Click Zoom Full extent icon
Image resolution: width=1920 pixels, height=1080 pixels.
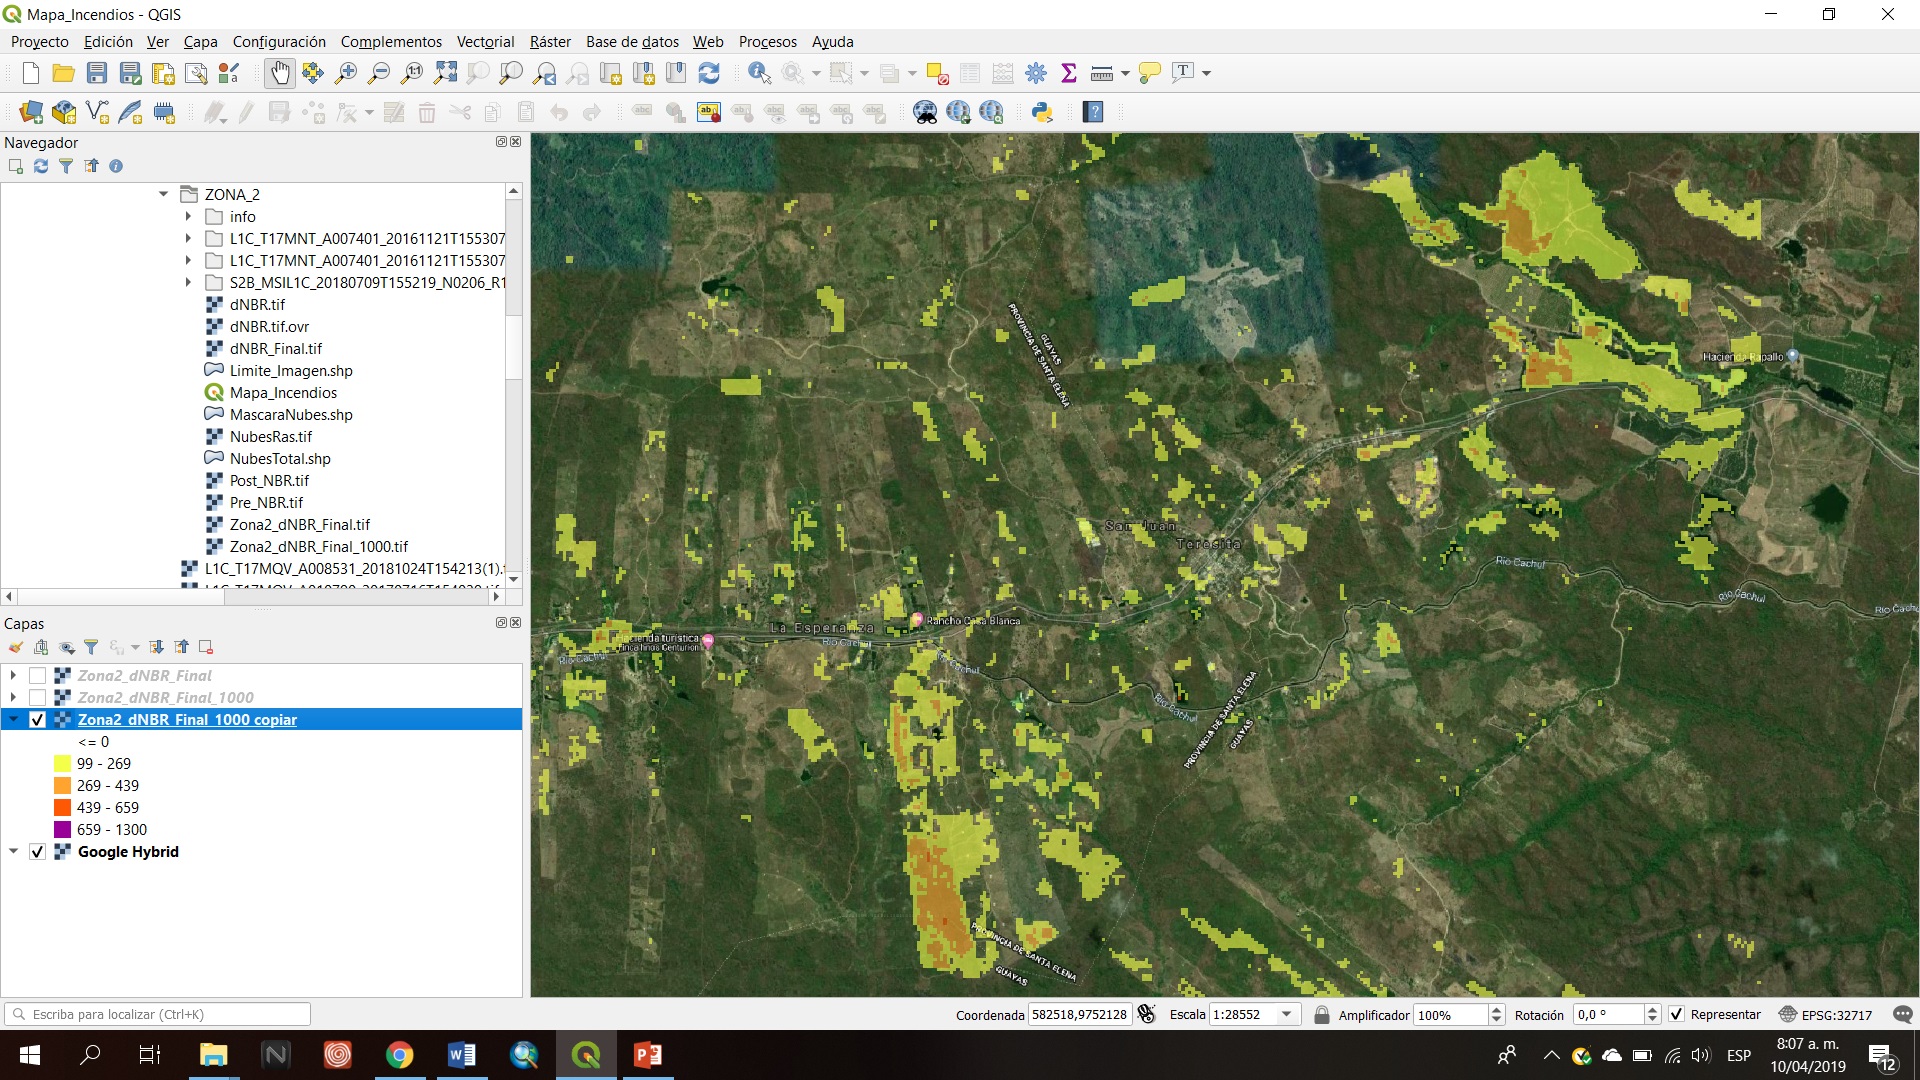(x=446, y=73)
